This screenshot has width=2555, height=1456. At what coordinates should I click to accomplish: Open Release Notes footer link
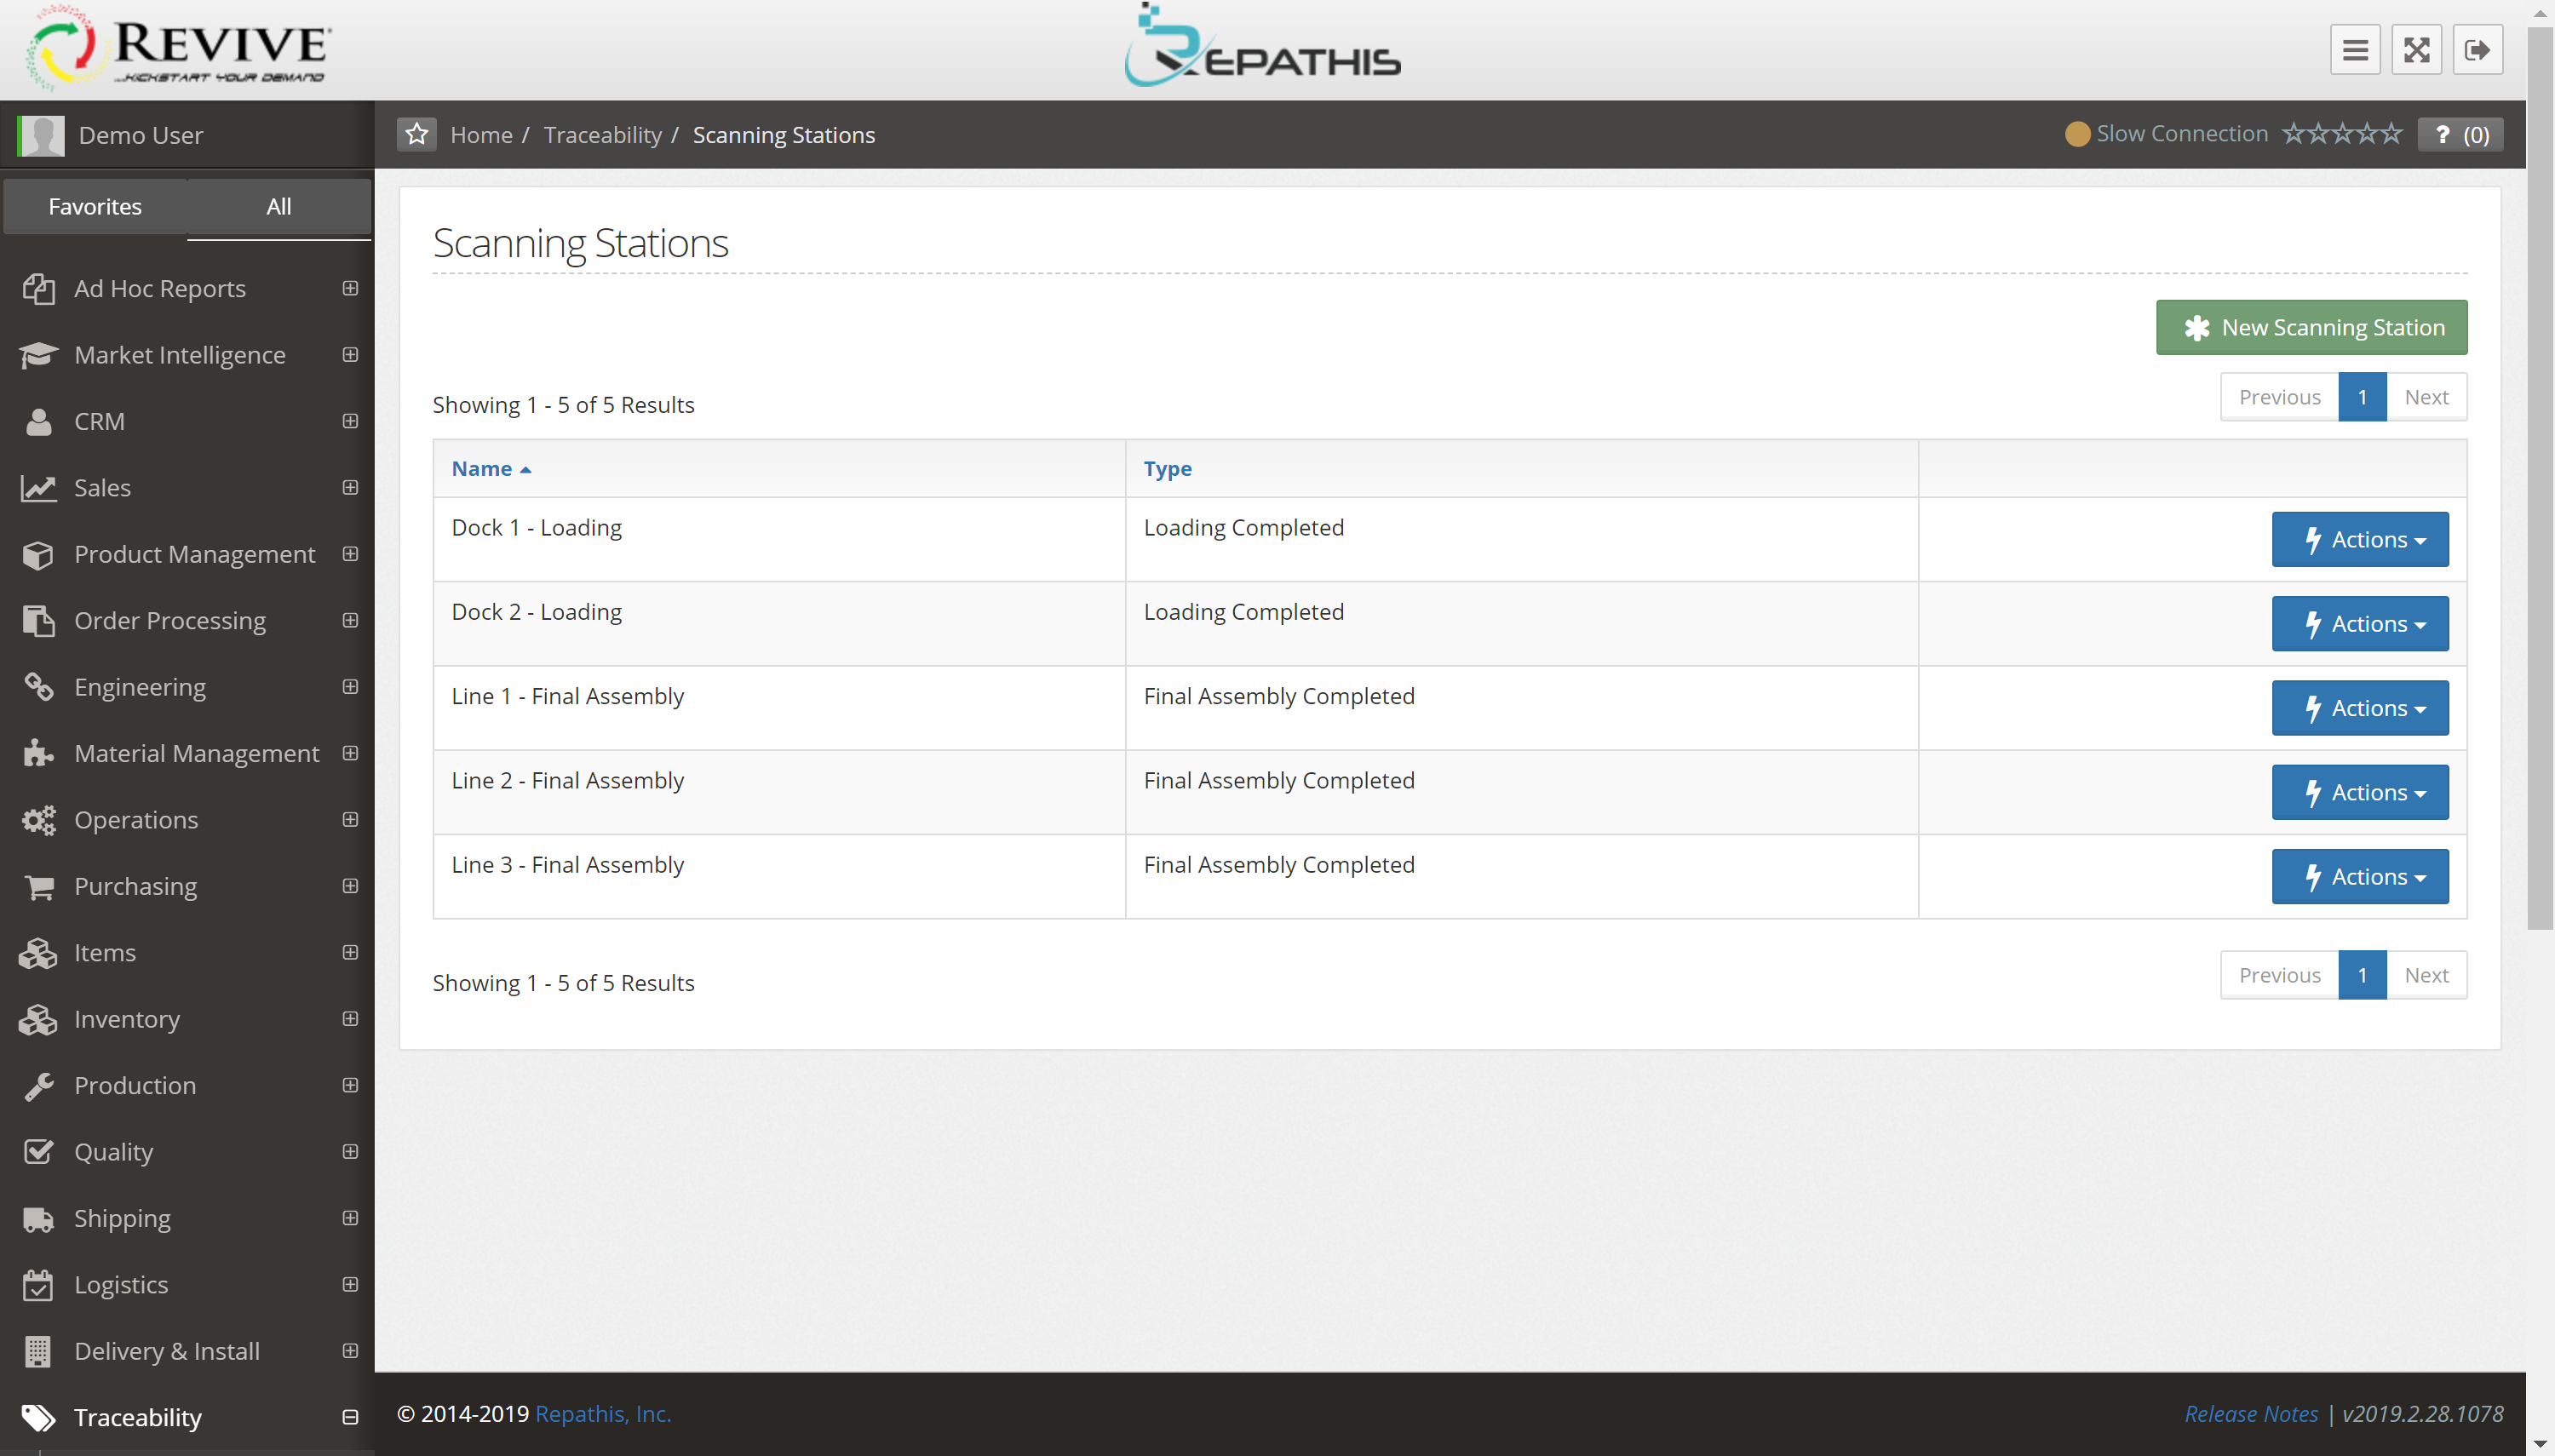(2250, 1413)
